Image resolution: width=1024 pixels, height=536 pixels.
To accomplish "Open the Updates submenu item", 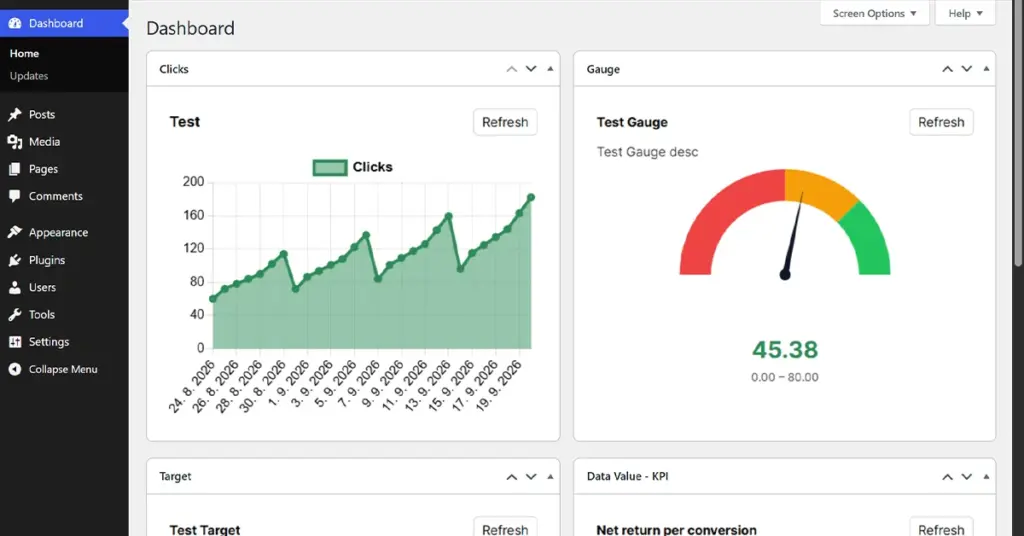I will pyautogui.click(x=29, y=76).
